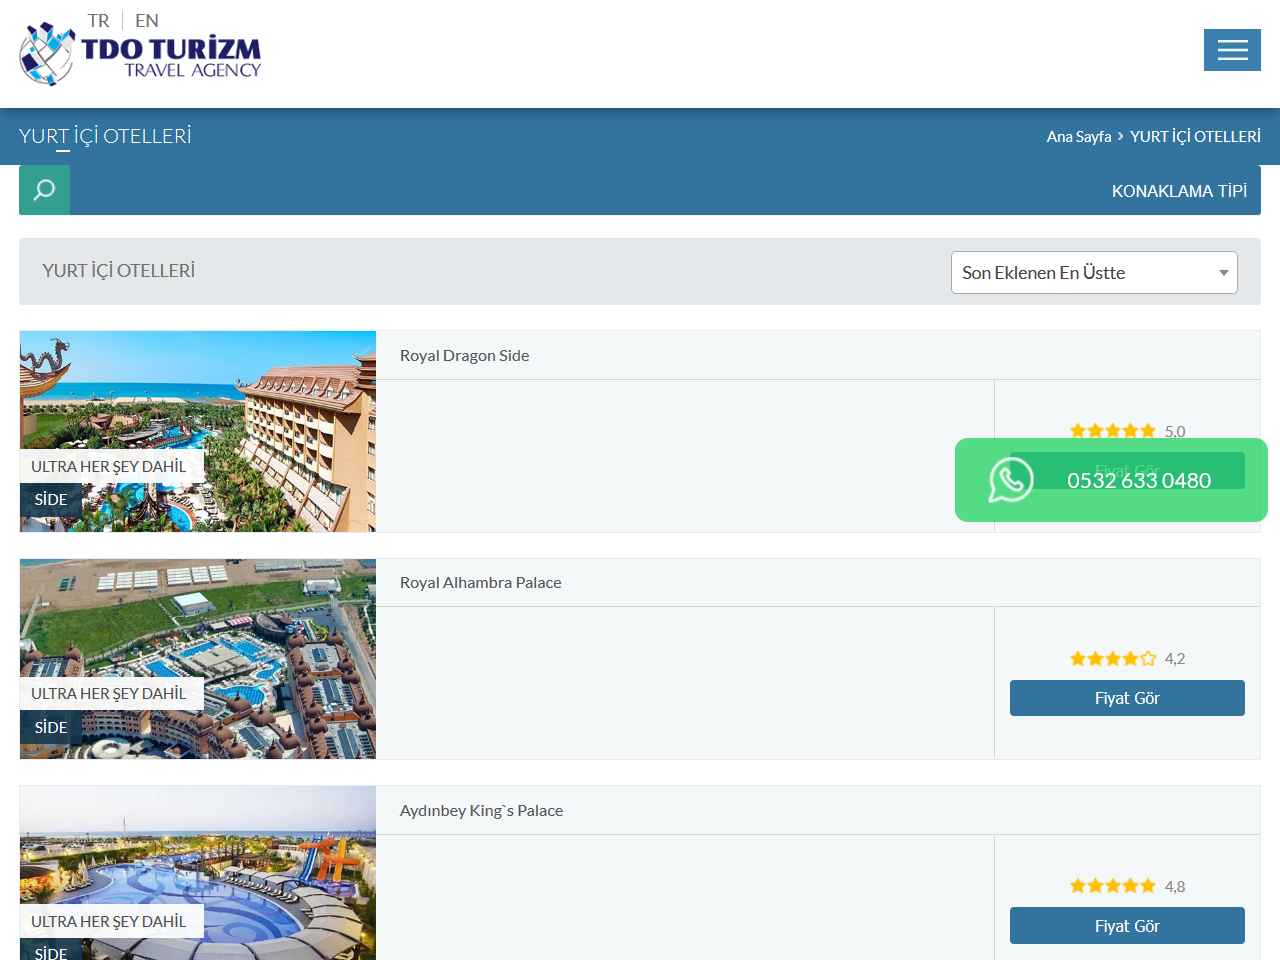Open the hamburger menu
The width and height of the screenshot is (1280, 960).
pos(1232,50)
